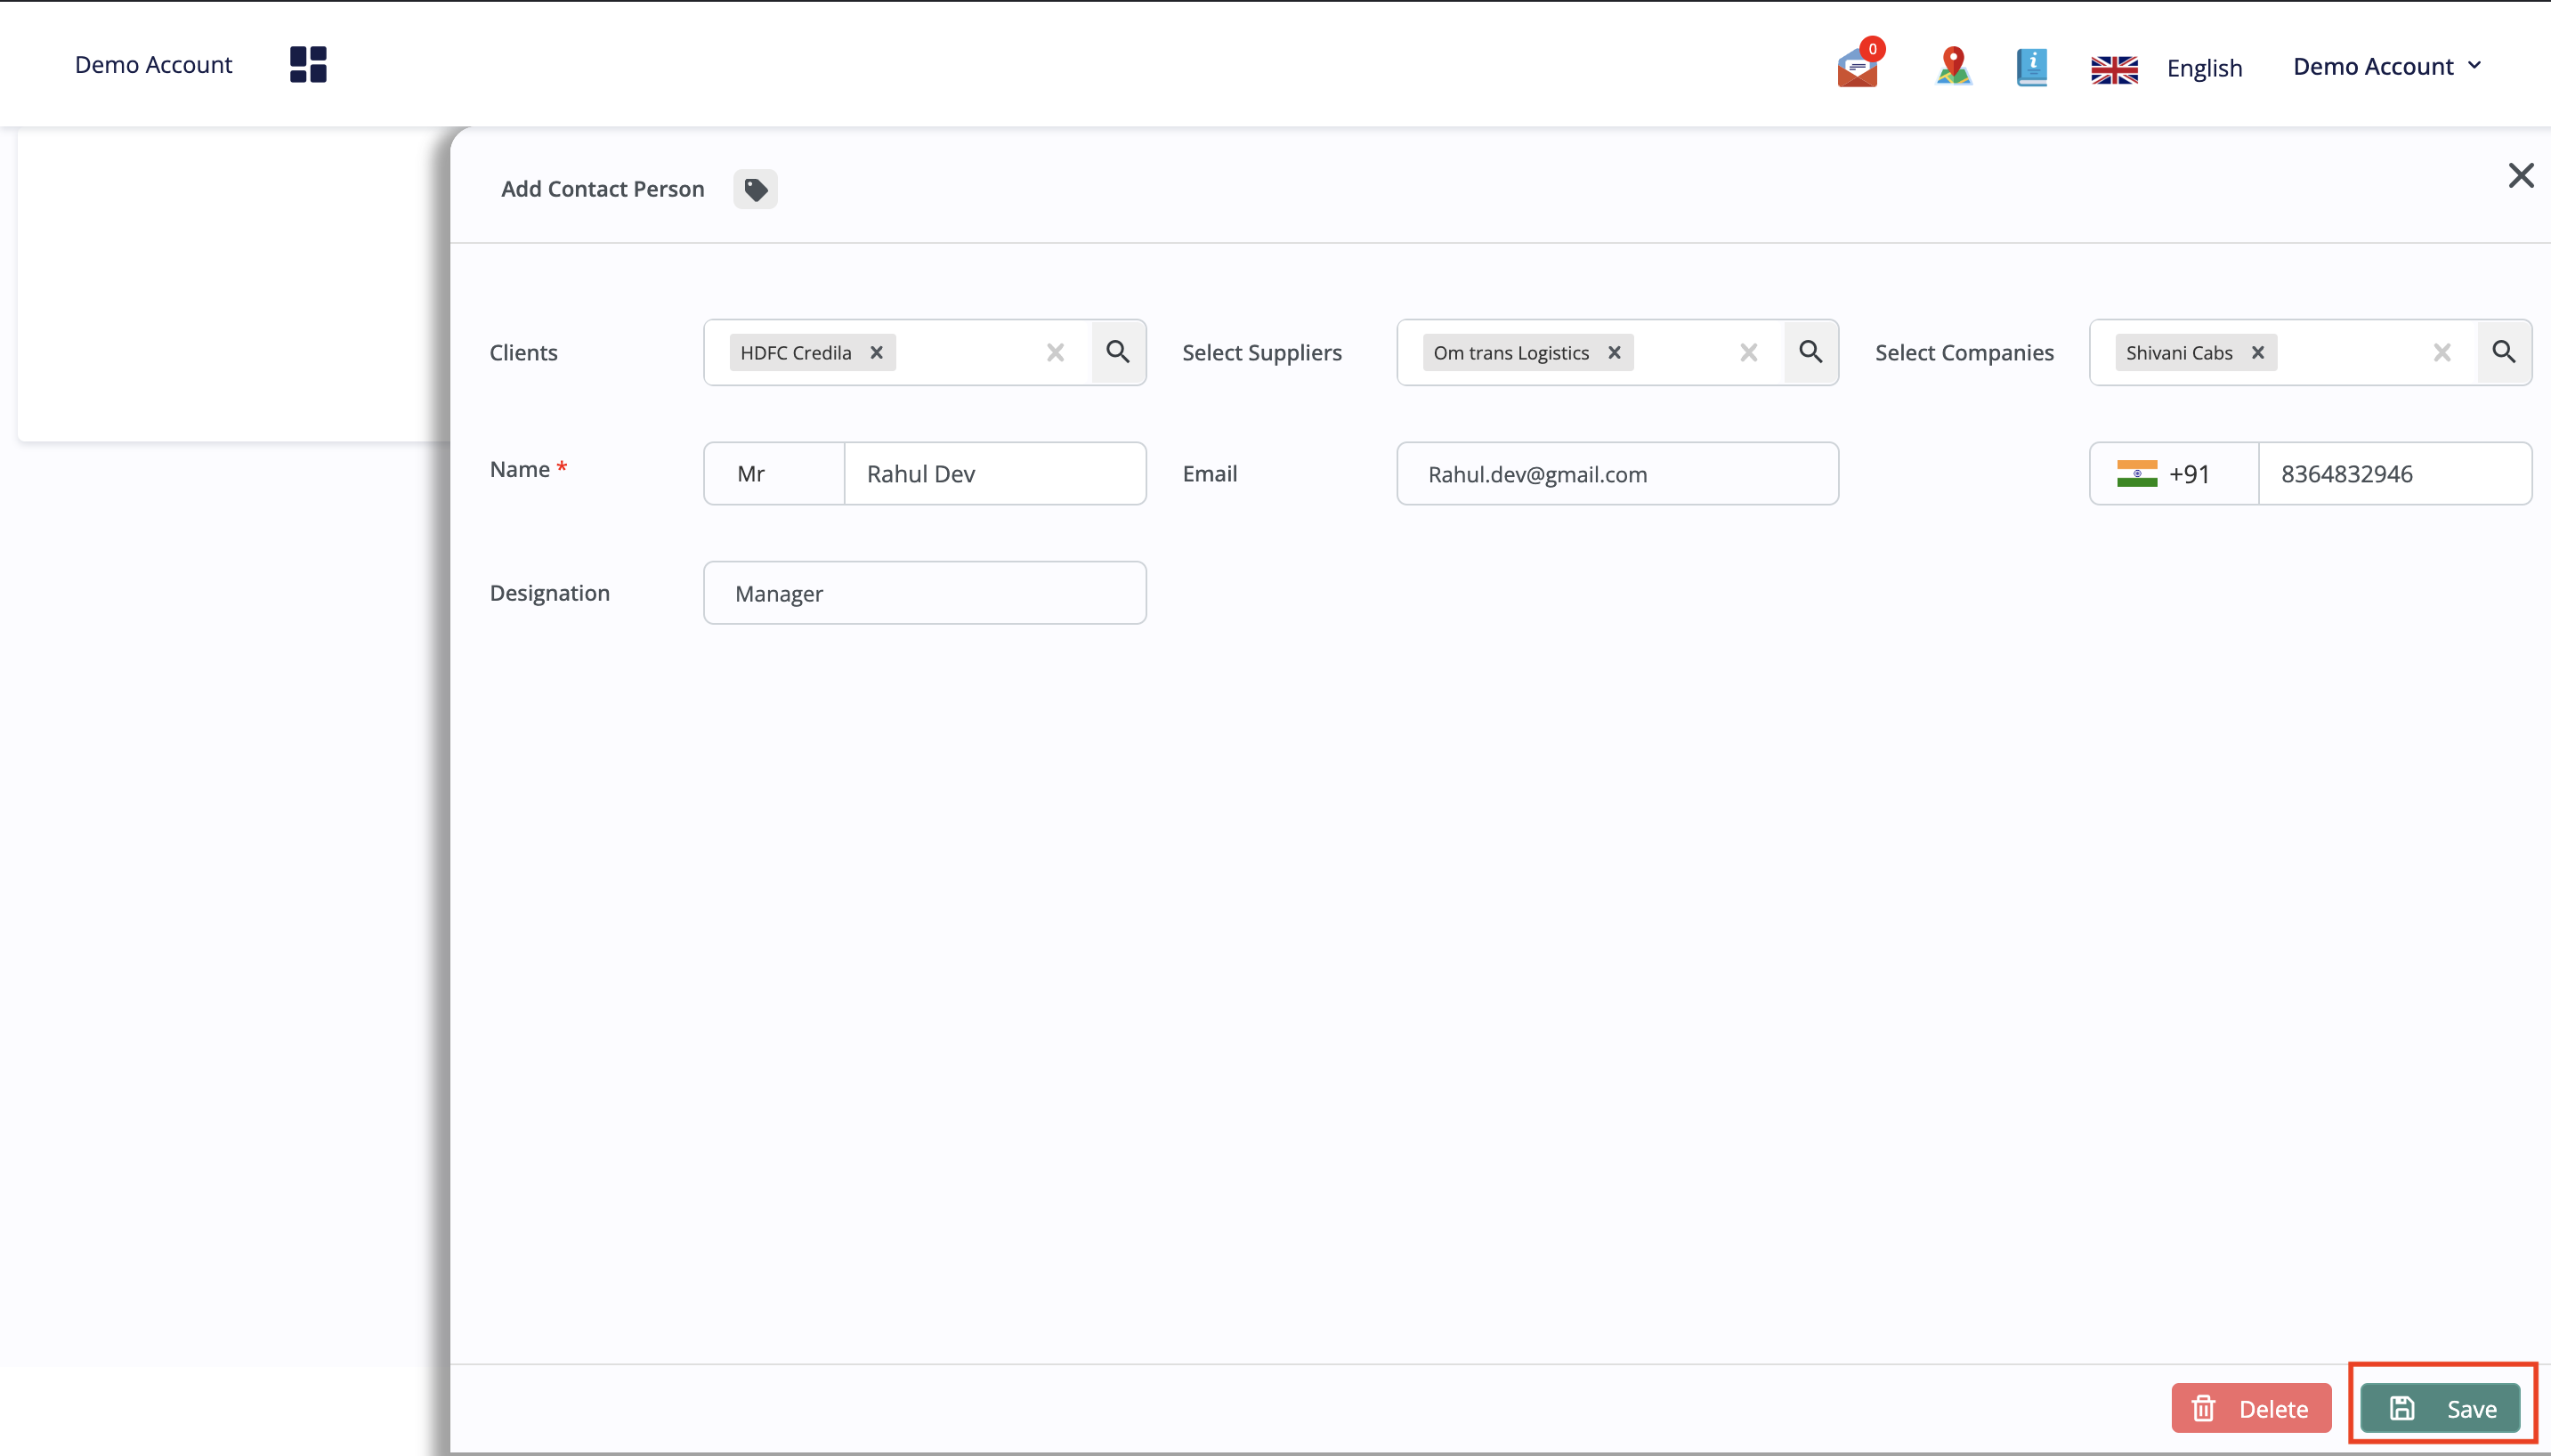This screenshot has width=2551, height=1456.
Task: Clear all selections in the Clients field
Action: click(1055, 353)
